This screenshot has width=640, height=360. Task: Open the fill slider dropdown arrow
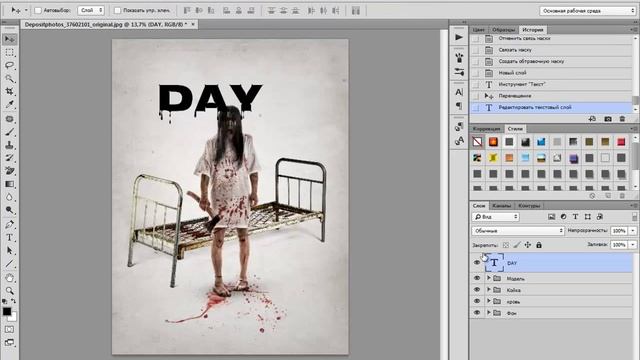coord(633,244)
